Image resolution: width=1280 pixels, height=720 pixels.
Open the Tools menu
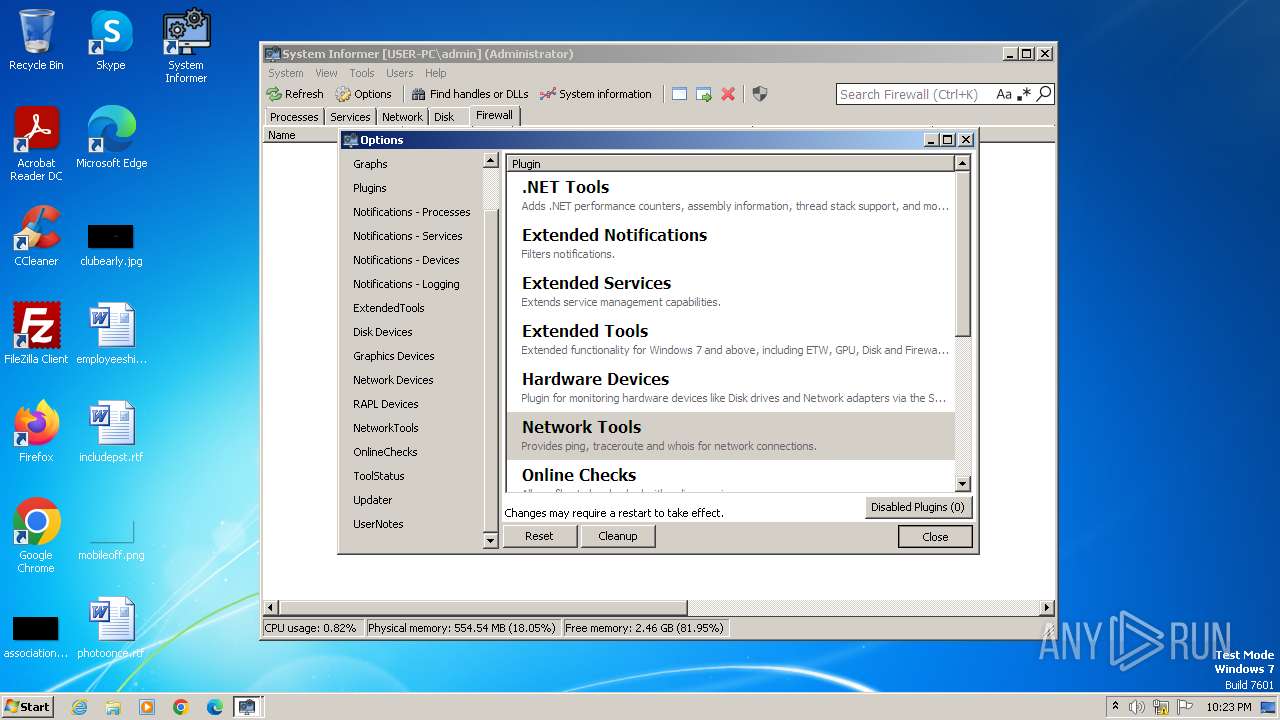362,73
